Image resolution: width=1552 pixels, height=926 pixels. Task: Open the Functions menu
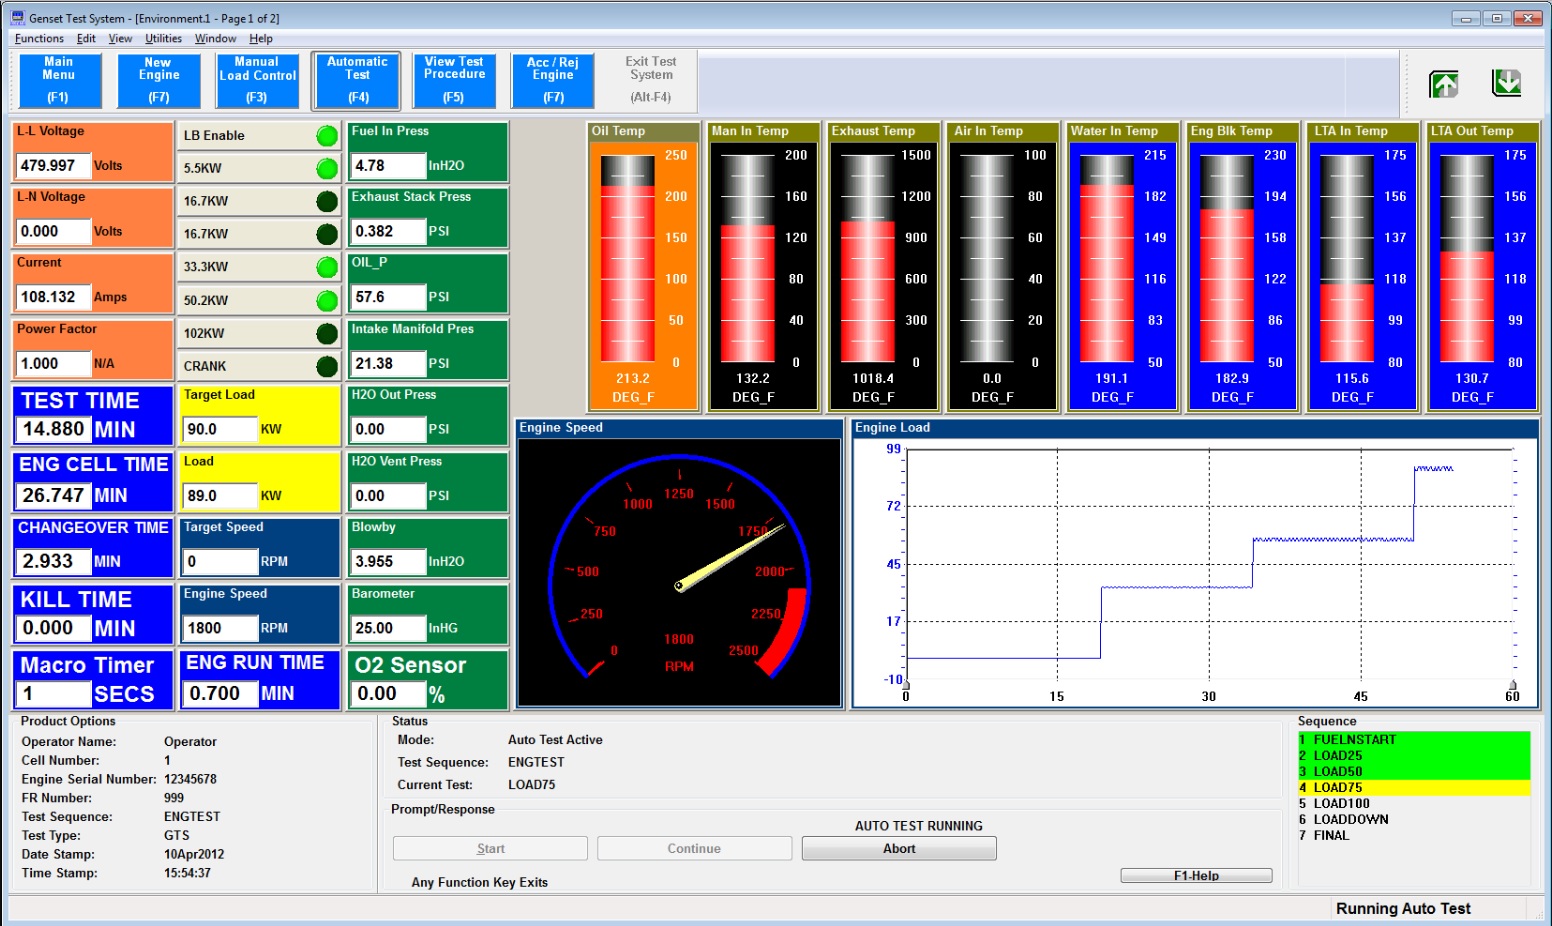point(39,38)
